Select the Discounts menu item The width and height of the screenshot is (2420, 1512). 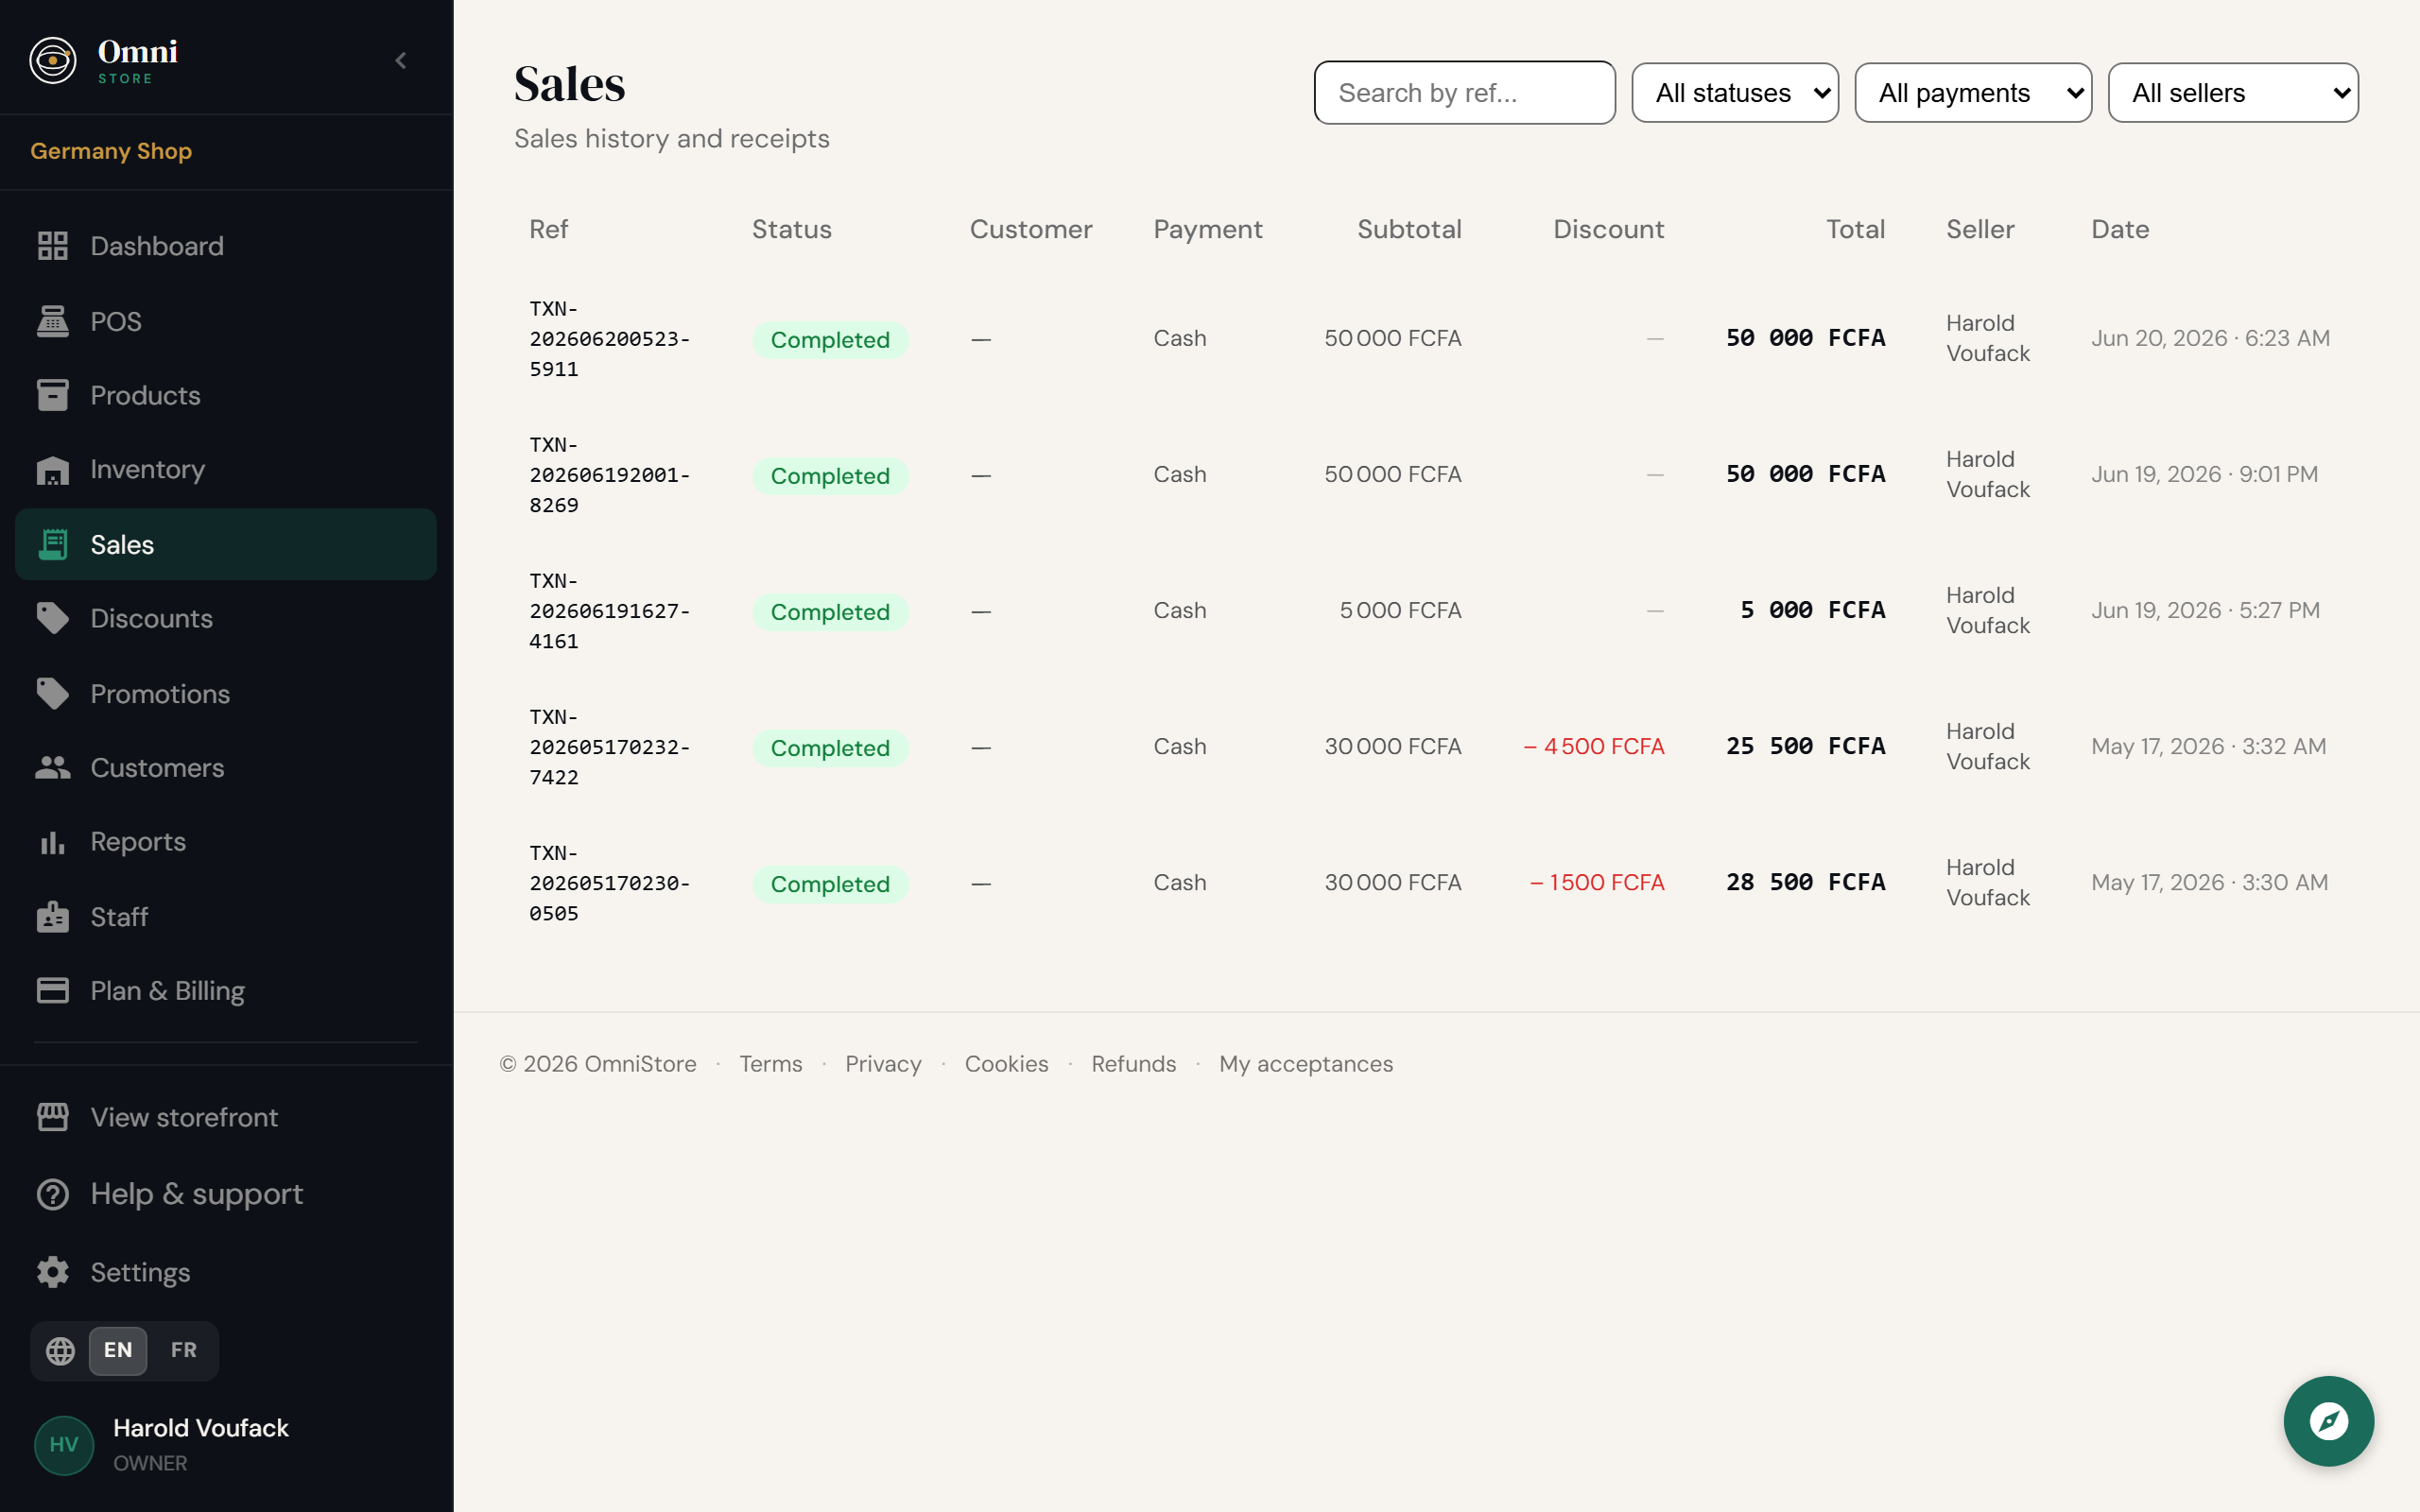[x=226, y=618]
